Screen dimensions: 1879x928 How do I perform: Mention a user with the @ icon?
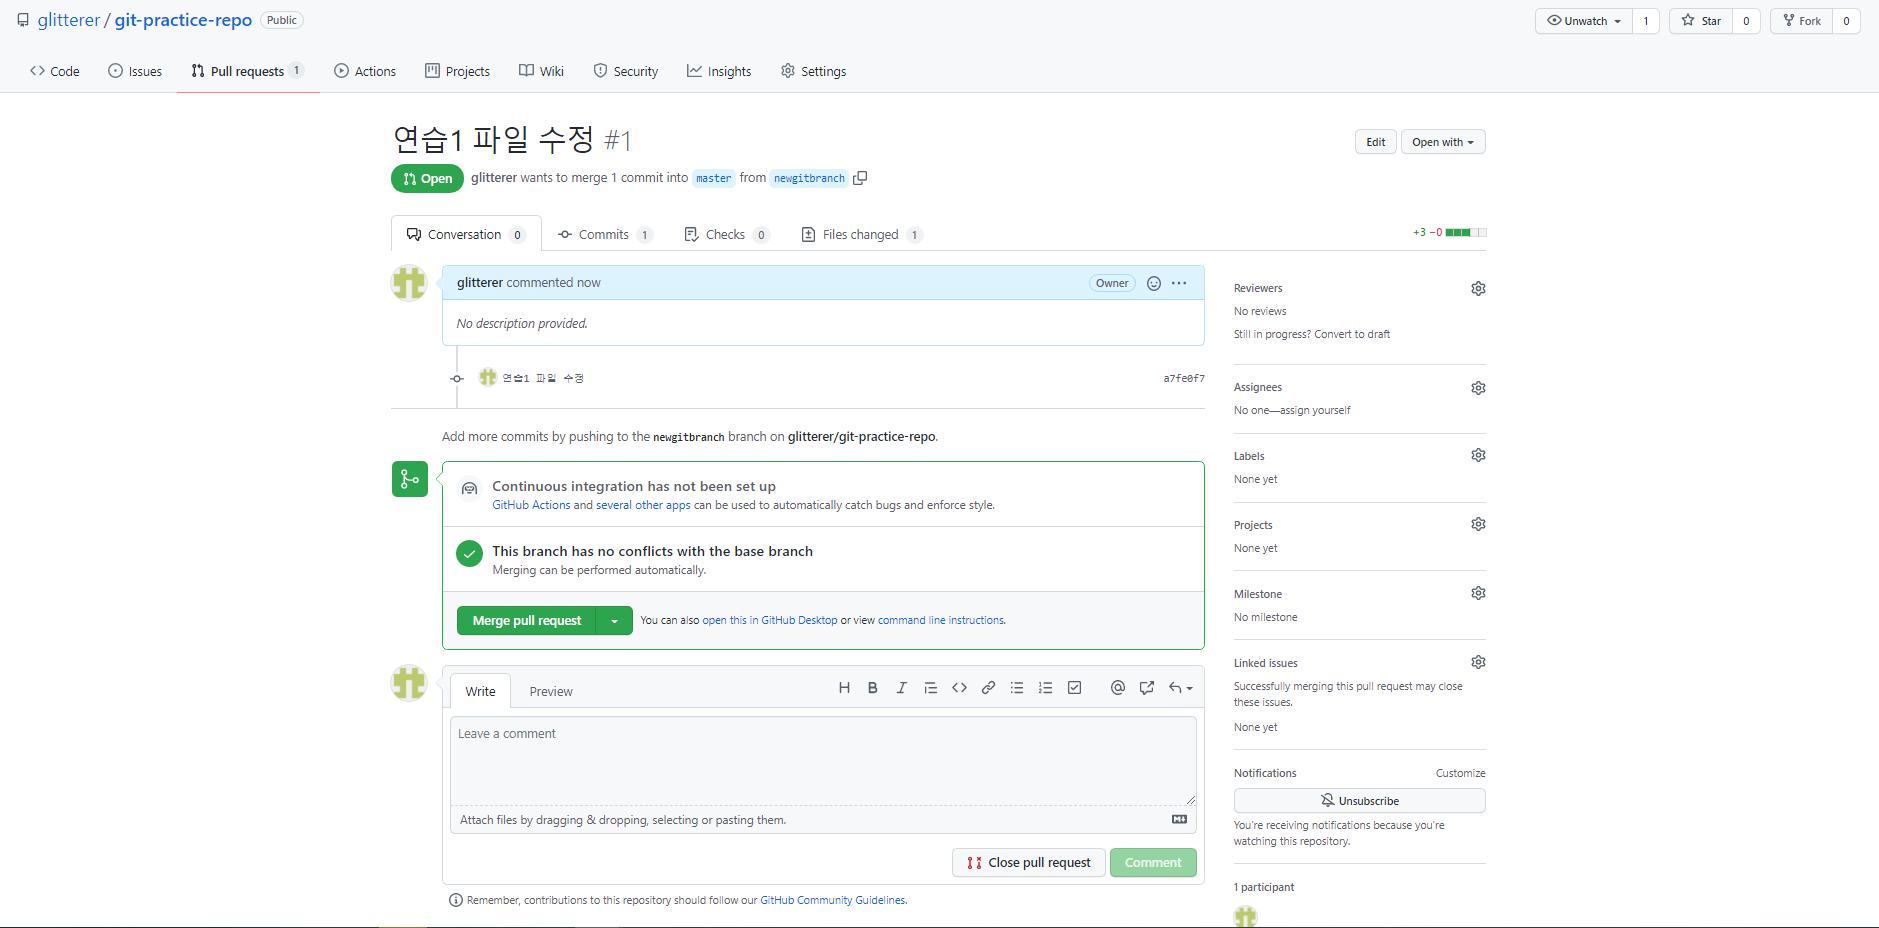tap(1118, 688)
